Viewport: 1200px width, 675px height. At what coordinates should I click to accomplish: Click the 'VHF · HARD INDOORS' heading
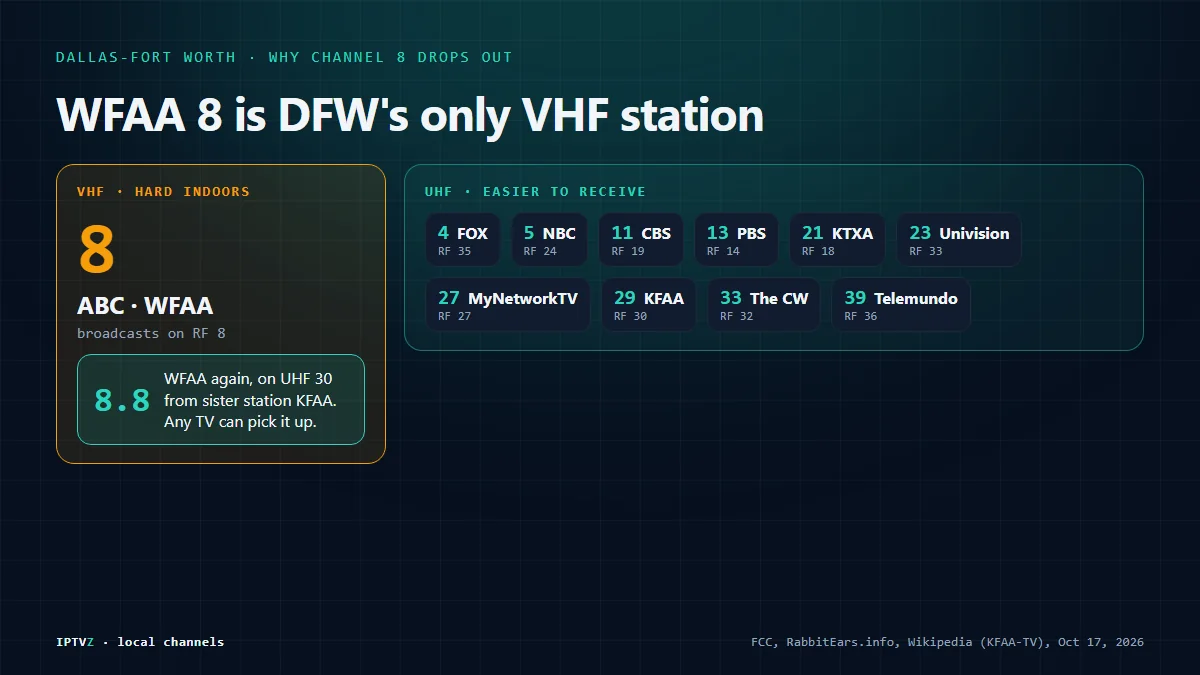[163, 191]
